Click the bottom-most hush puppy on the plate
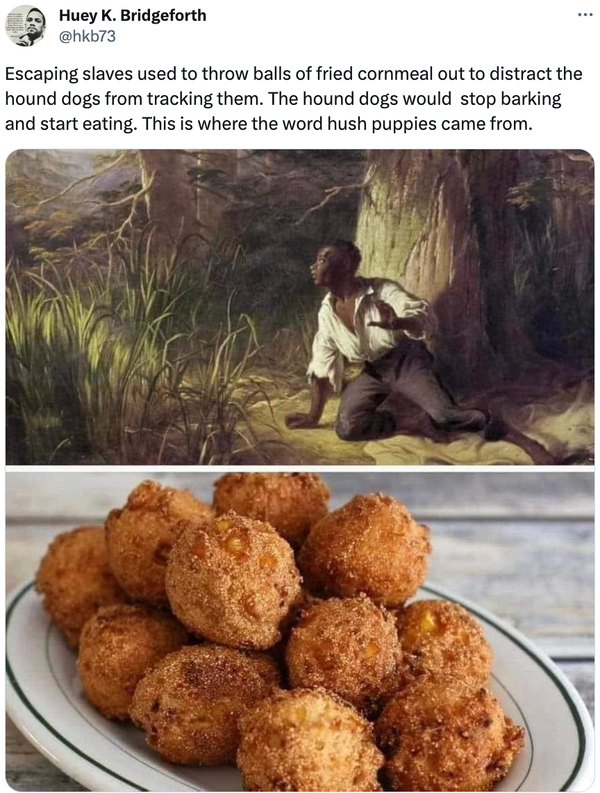 tap(309, 741)
